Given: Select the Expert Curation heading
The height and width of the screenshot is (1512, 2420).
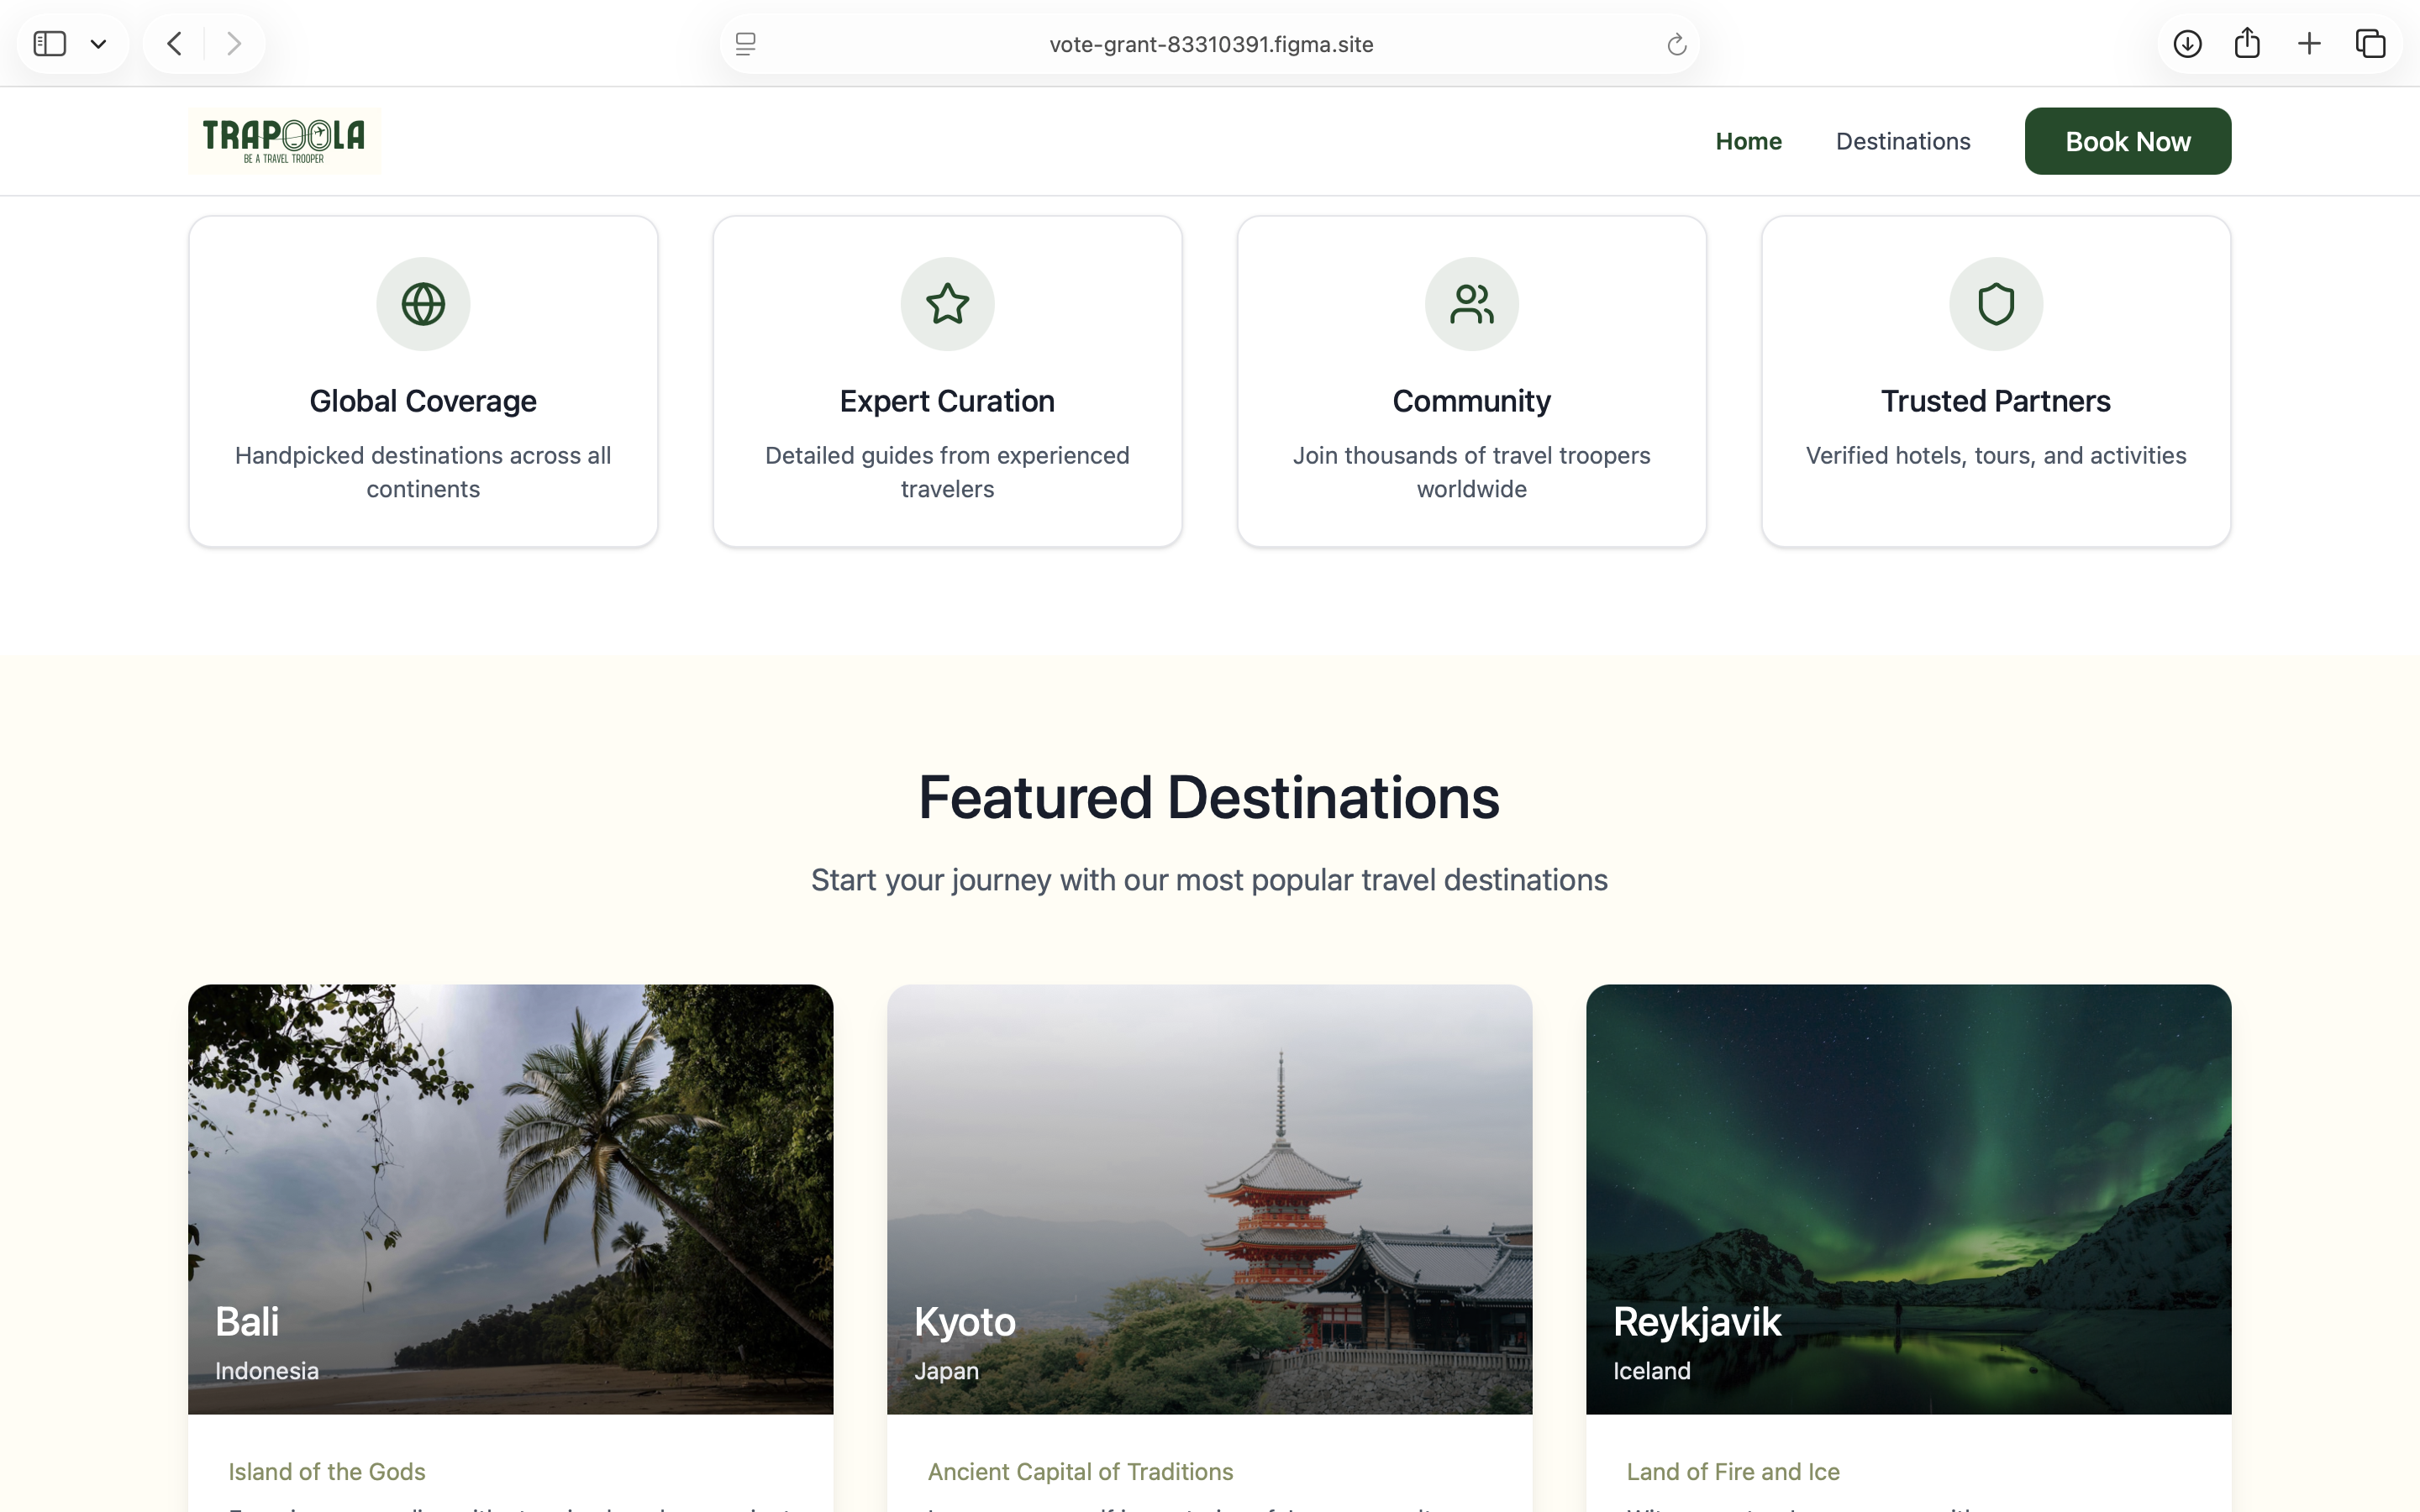Looking at the screenshot, I should pyautogui.click(x=947, y=401).
